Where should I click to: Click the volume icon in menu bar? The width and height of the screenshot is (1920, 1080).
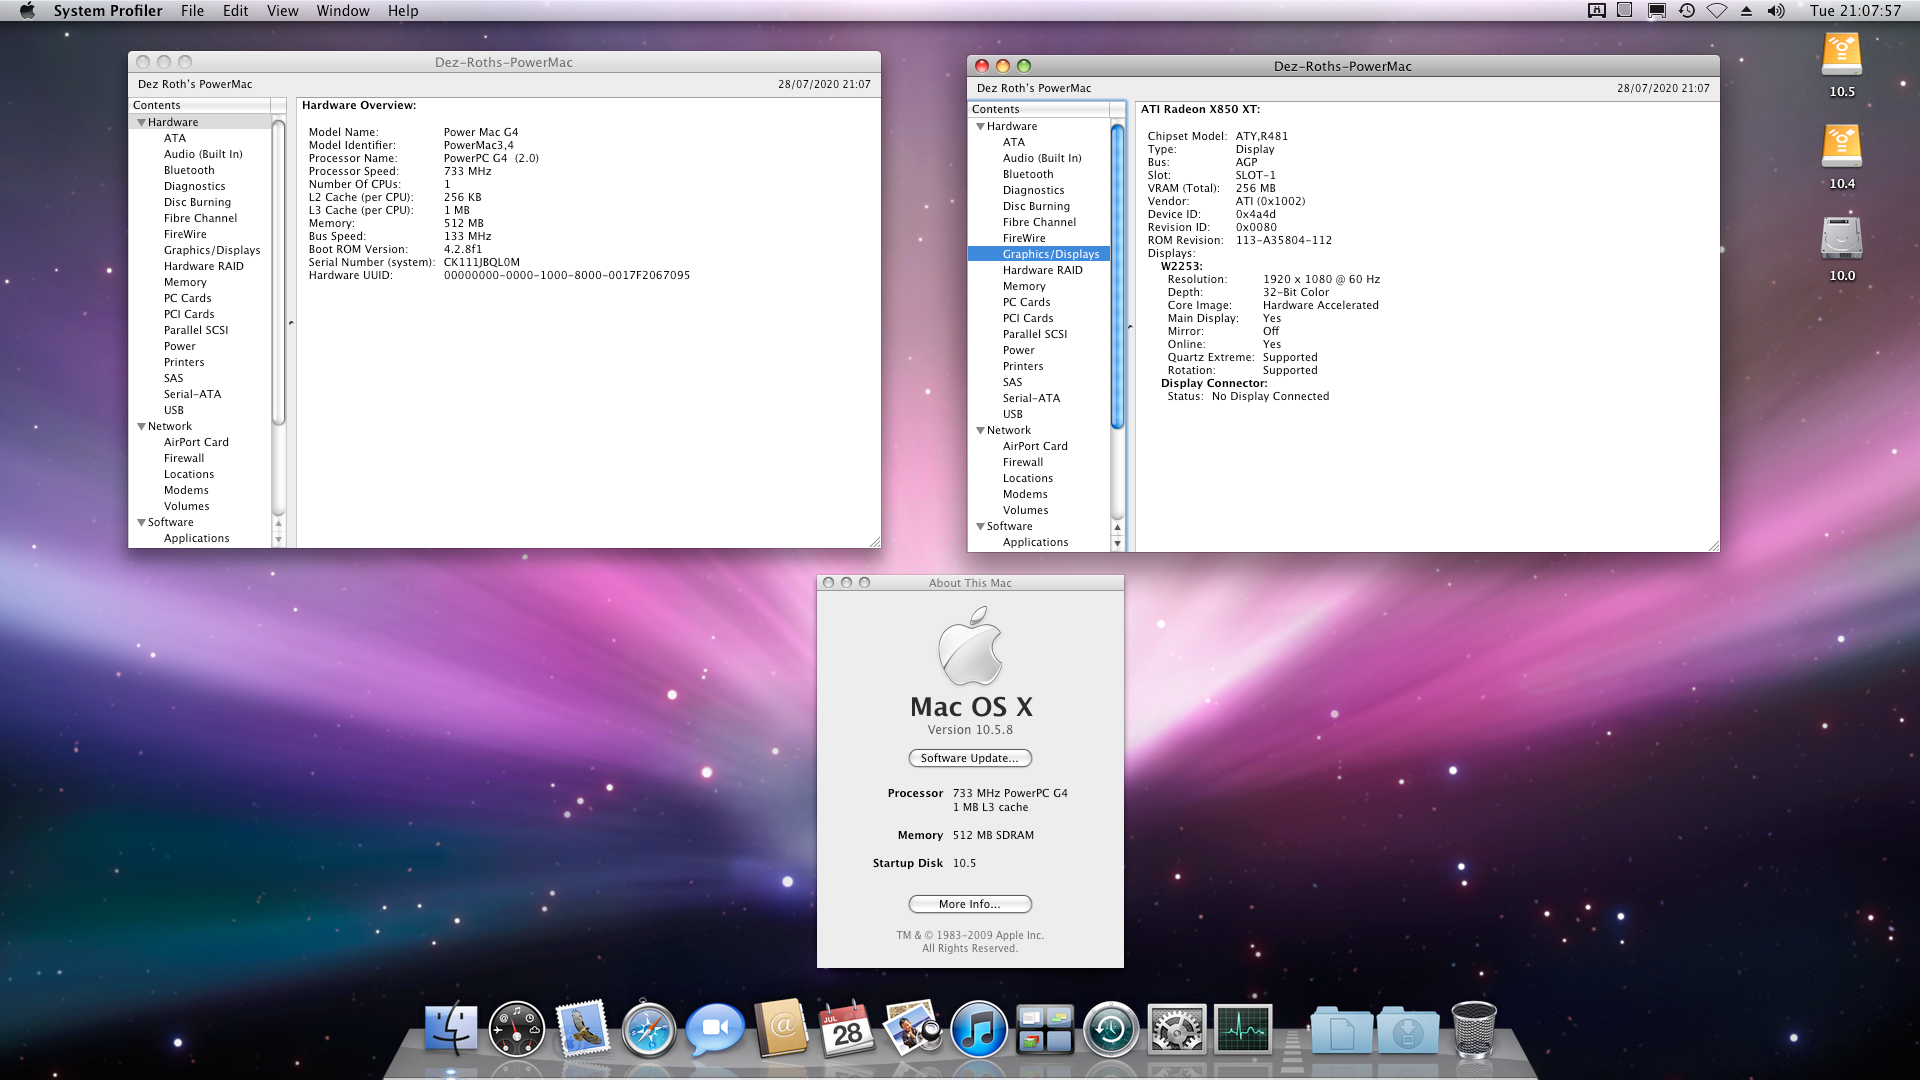tap(1776, 11)
